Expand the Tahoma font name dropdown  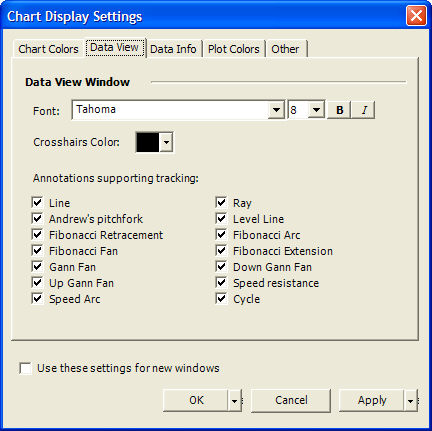276,110
